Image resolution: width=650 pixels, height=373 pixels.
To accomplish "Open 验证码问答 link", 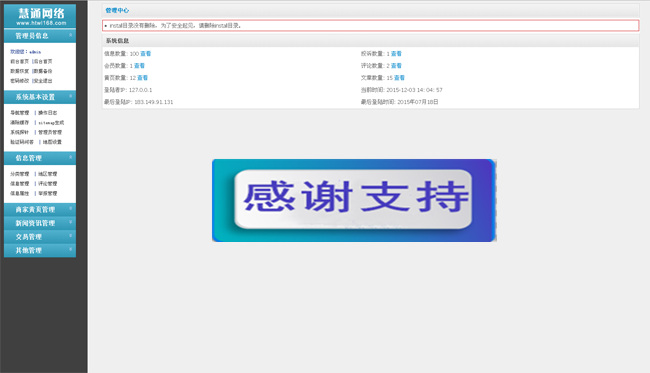I will point(22,142).
